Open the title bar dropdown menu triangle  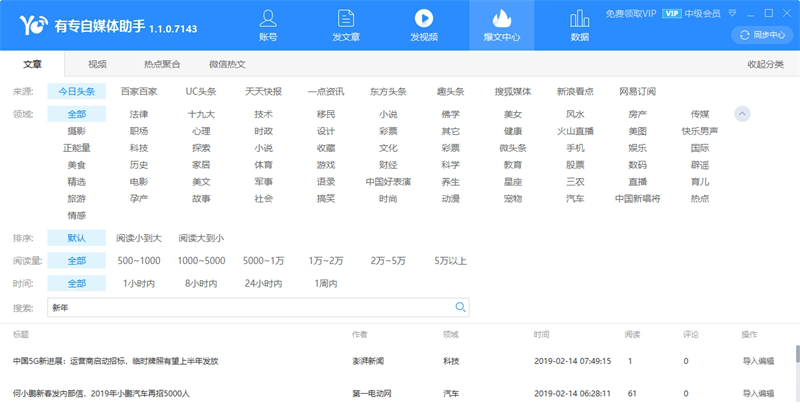(732, 13)
